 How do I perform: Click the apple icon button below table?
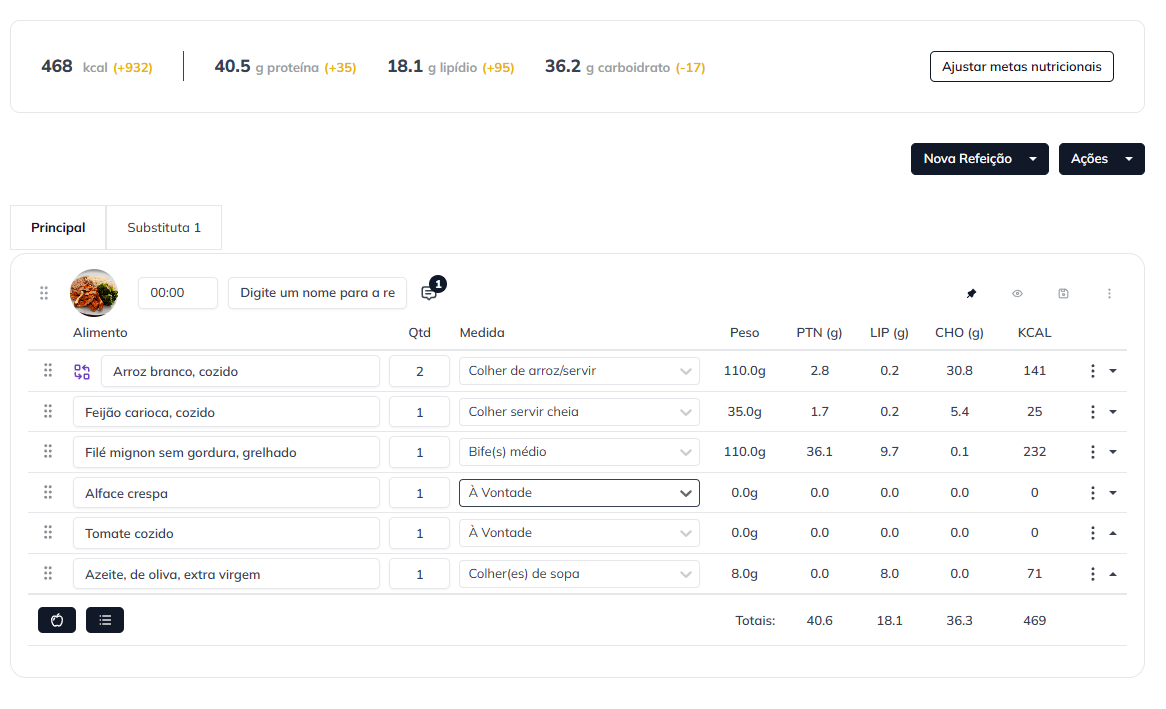57,620
